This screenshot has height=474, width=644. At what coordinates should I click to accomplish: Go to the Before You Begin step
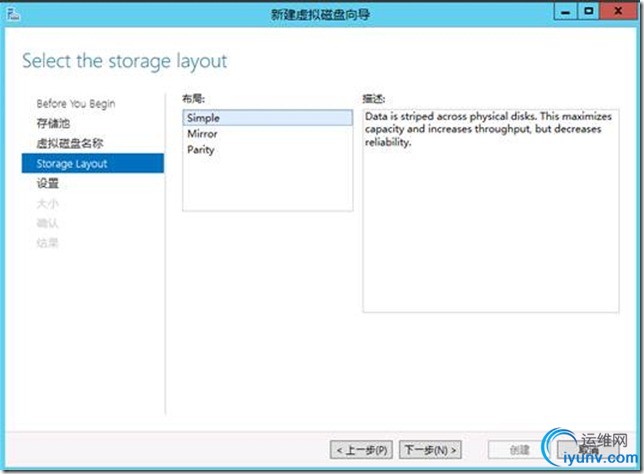click(x=76, y=104)
